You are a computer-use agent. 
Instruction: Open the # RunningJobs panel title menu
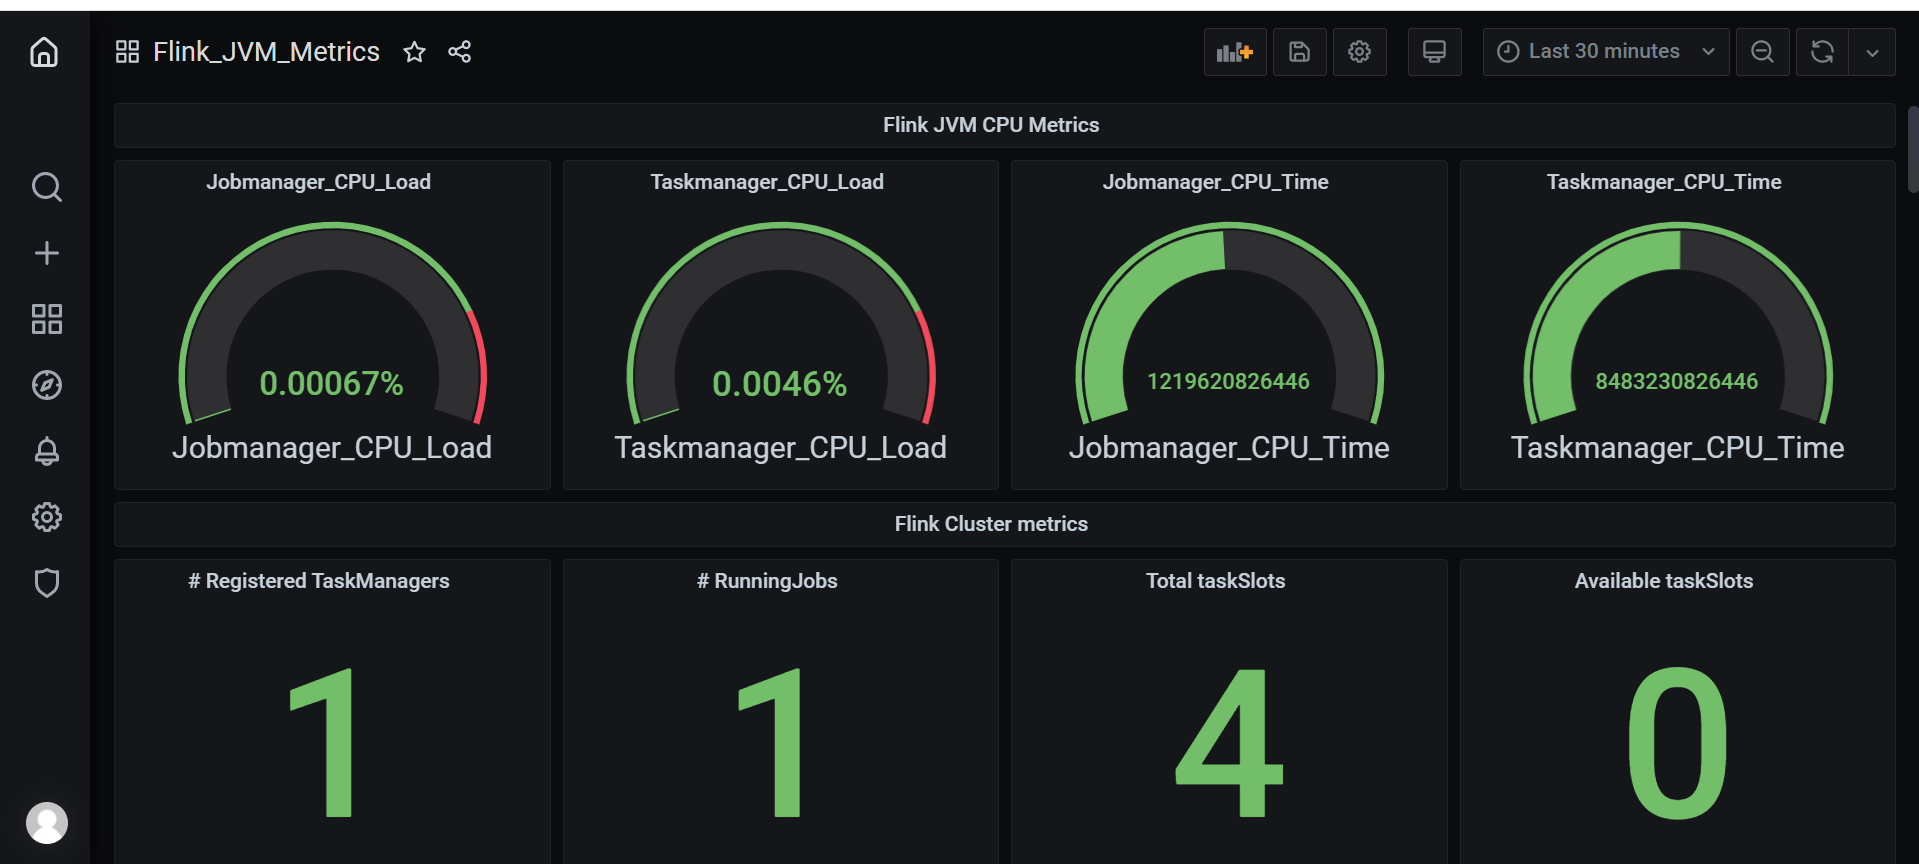(x=767, y=581)
